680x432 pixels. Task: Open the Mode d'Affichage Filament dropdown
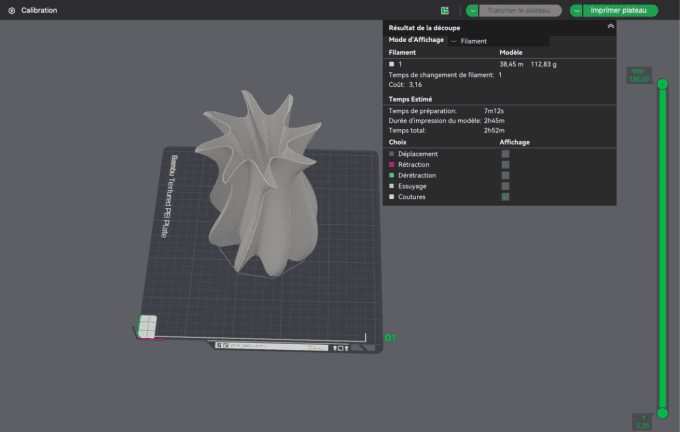pyautogui.click(x=468, y=41)
